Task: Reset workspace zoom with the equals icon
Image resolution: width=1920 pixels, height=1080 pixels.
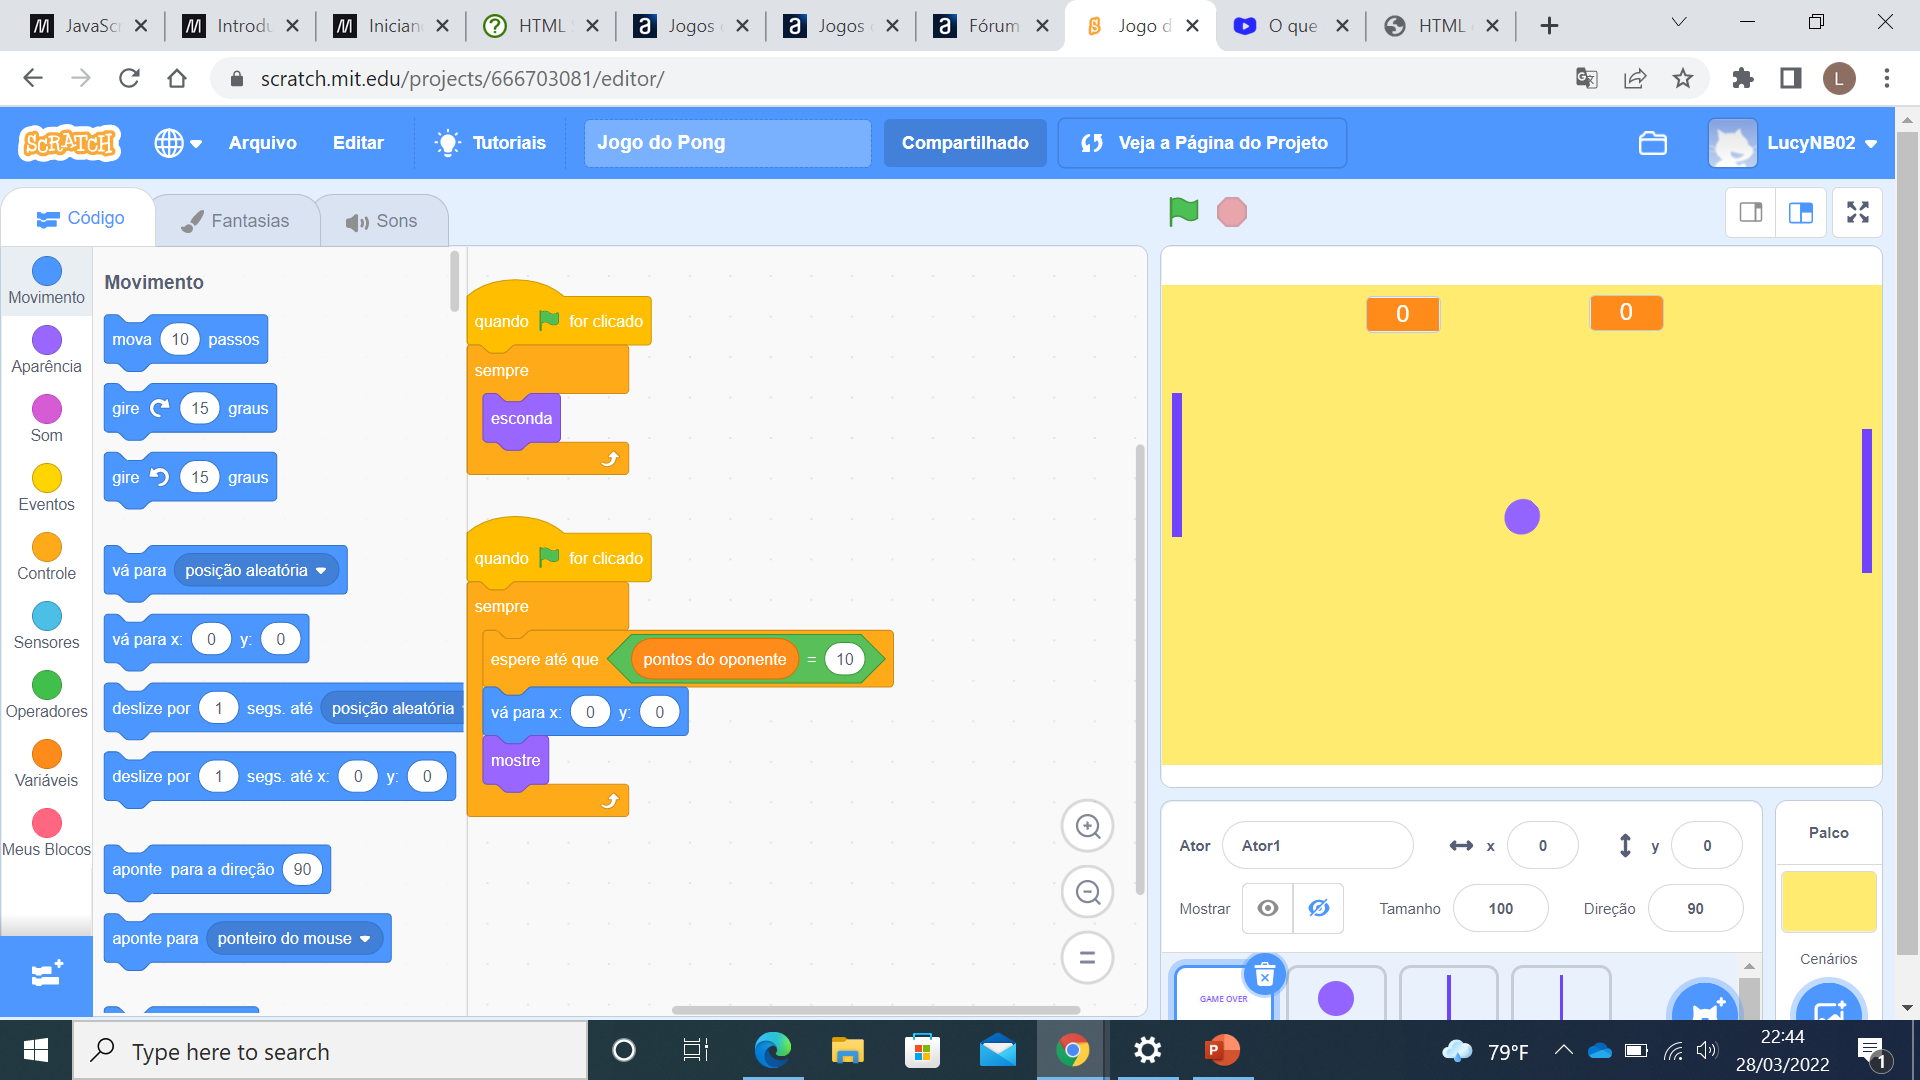Action: (x=1088, y=958)
